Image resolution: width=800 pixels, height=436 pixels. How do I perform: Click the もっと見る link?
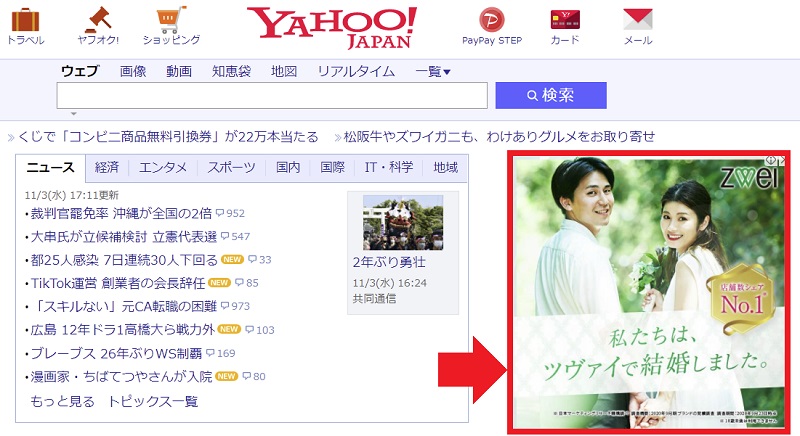(x=63, y=401)
